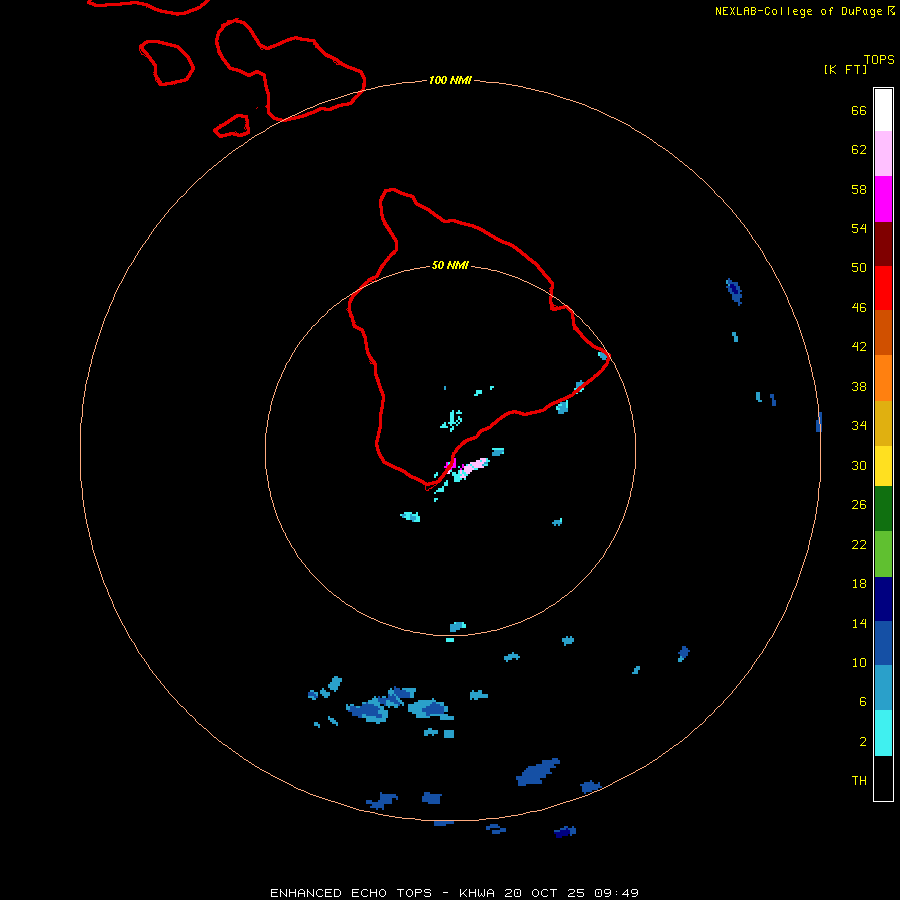Click the "18" legend value
The image size is (900, 900).
(x=859, y=584)
